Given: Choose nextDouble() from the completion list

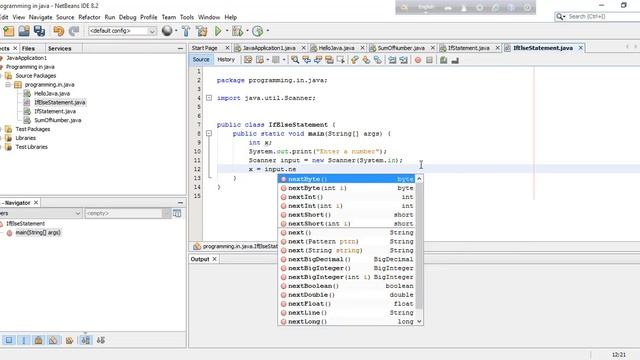Looking at the screenshot, I should tap(347, 295).
